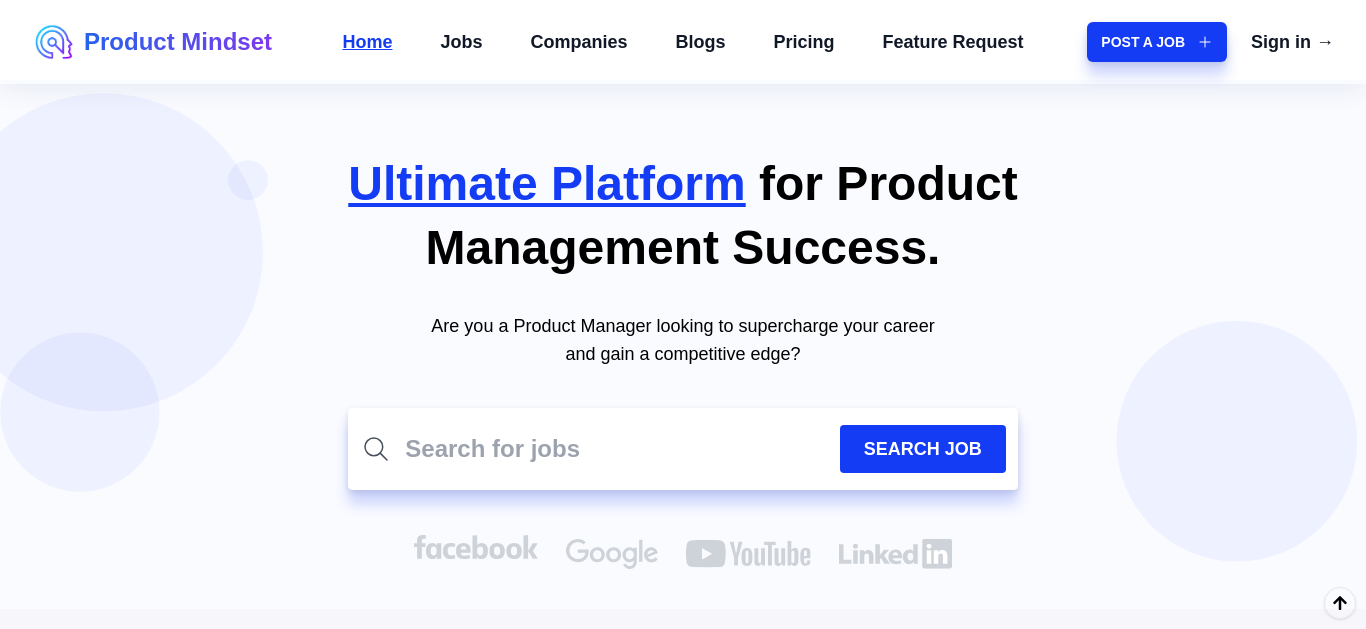Viewport: 1366px width, 629px height.
Task: Click the magnifier icon in search bar
Action: [376, 449]
